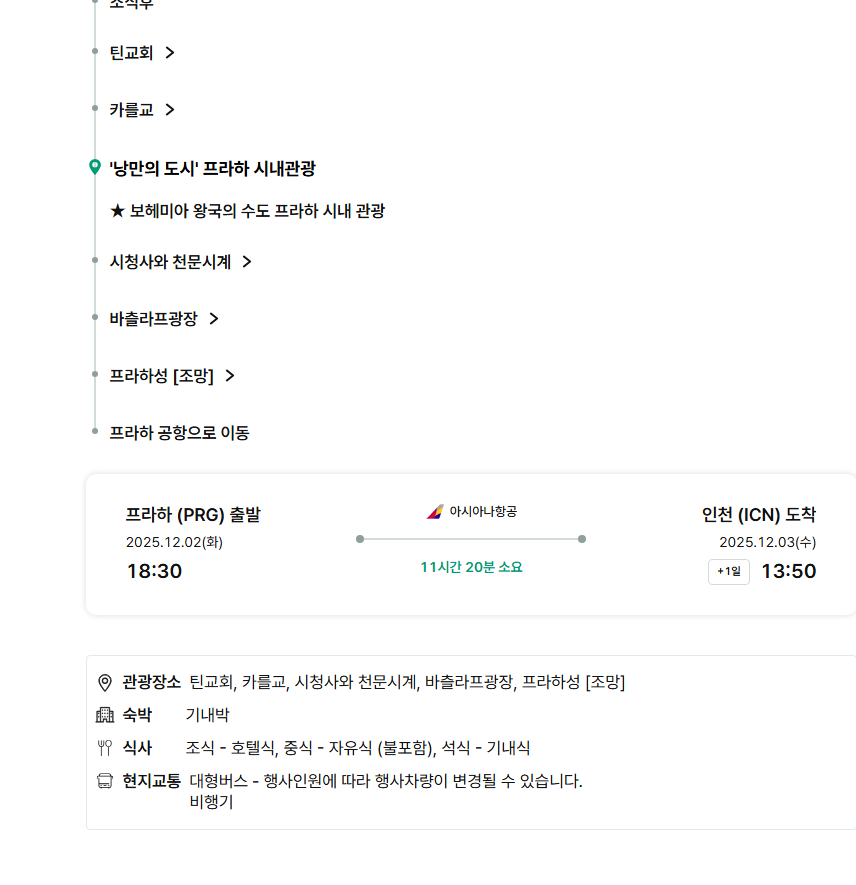The image size is (856, 885).
Task: Click the green location pin icon
Action: (95, 167)
